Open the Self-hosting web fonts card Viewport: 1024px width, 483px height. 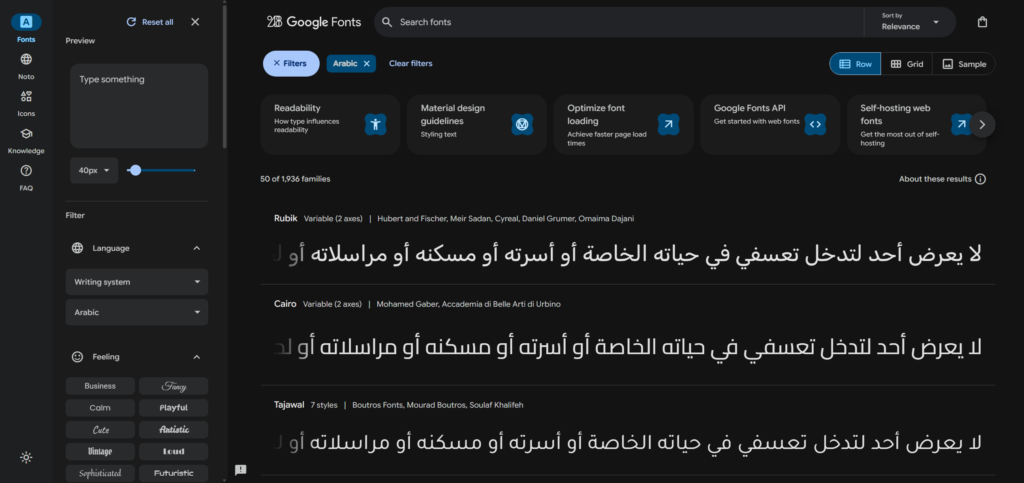(916, 124)
